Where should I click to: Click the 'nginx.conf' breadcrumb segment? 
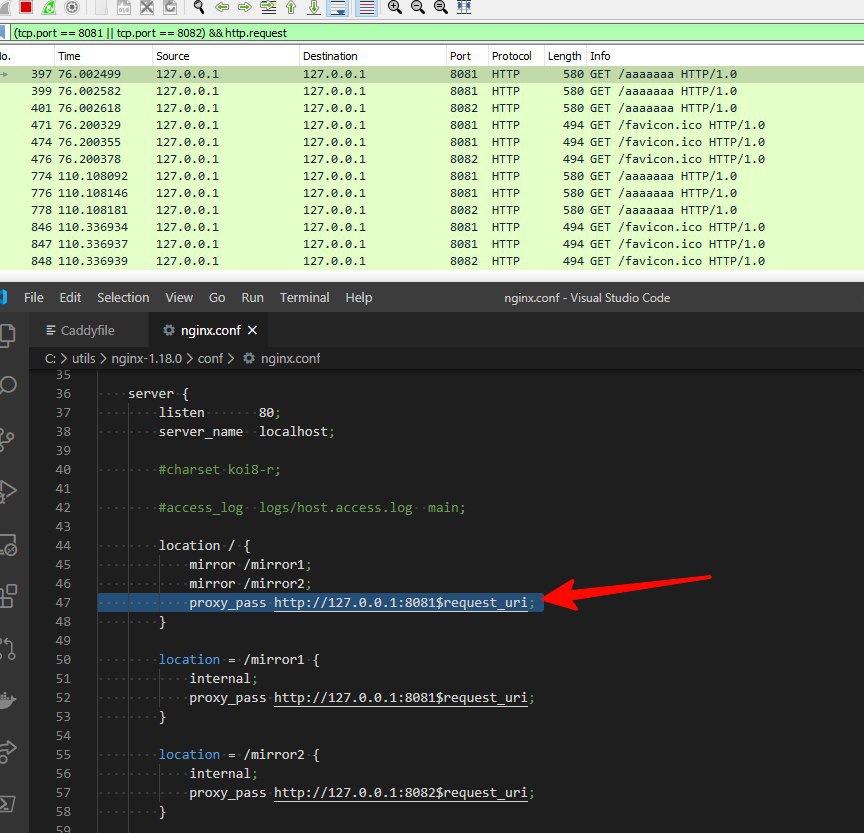click(290, 358)
